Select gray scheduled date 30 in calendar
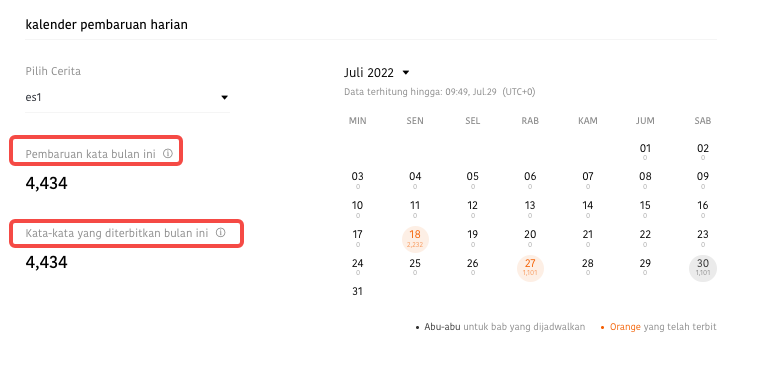Viewport: 774px width, 370px height. [x=703, y=268]
